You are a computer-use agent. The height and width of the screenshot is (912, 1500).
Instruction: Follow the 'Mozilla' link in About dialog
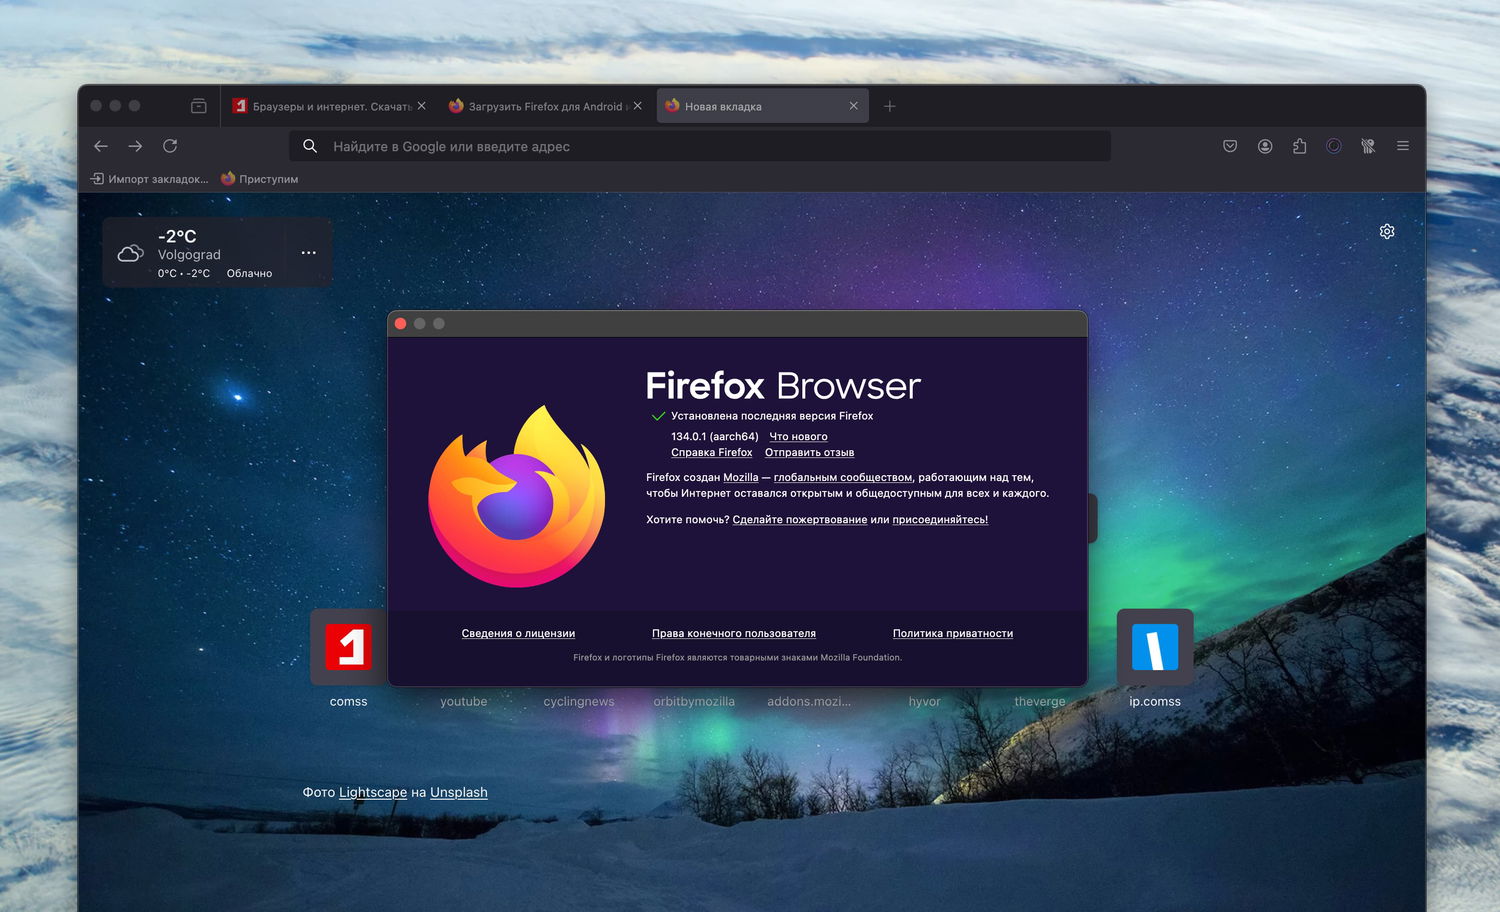pyautogui.click(x=741, y=478)
